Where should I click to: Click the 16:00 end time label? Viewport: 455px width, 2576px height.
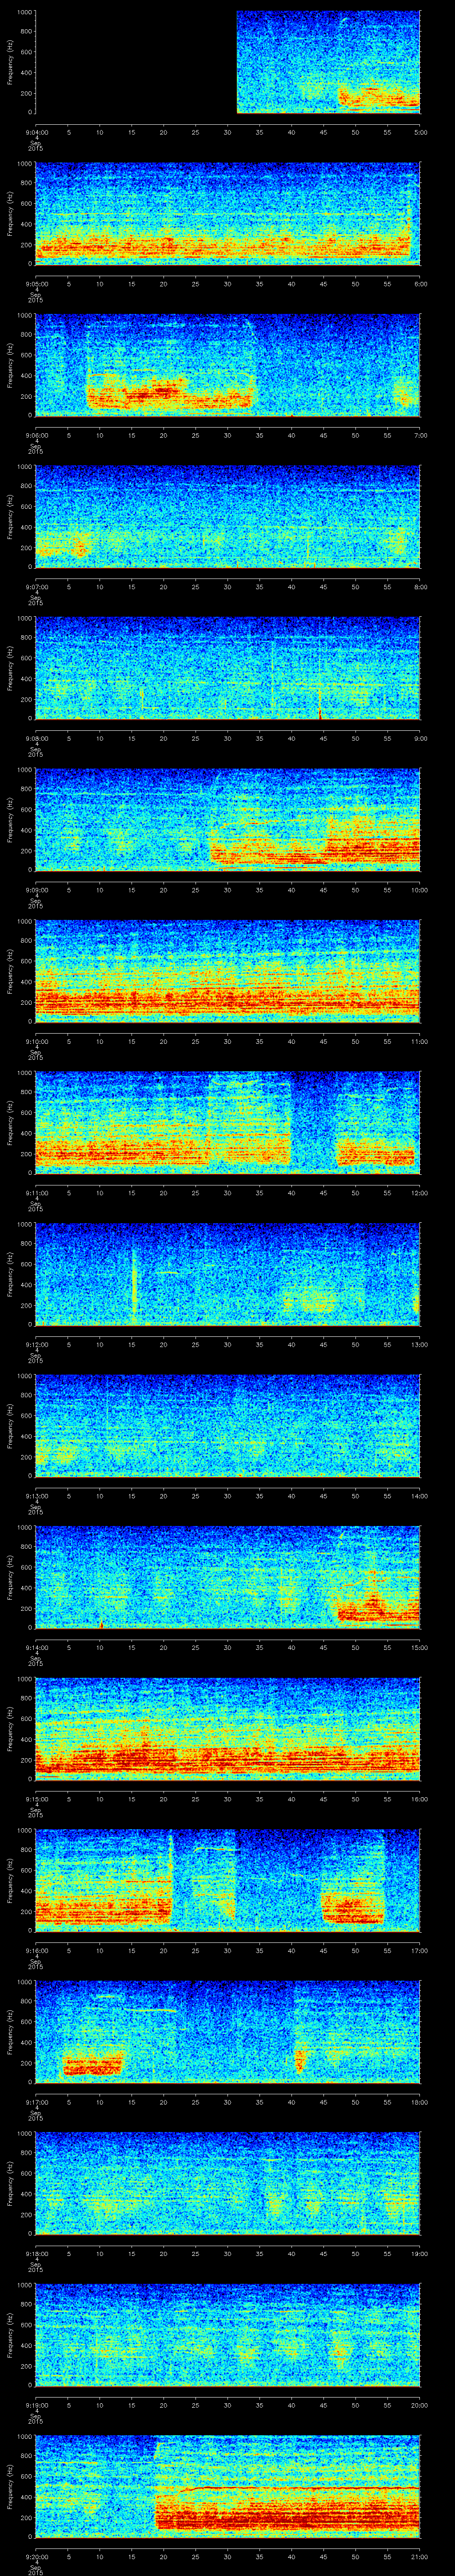(419, 1799)
